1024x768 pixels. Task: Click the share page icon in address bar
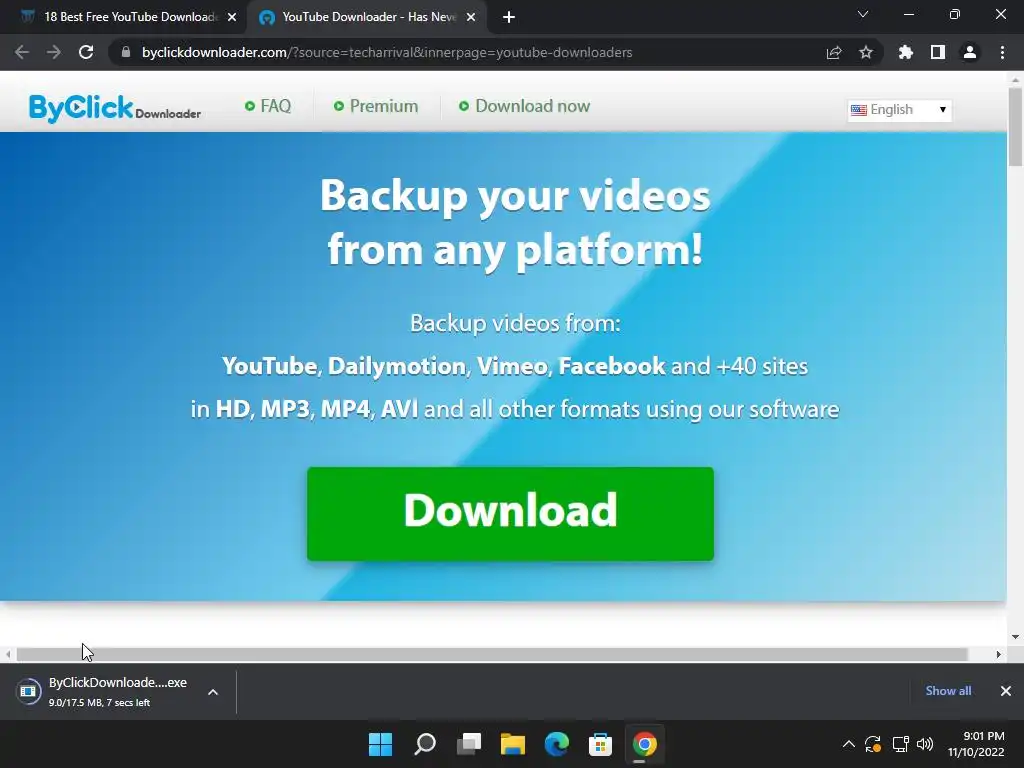click(833, 52)
